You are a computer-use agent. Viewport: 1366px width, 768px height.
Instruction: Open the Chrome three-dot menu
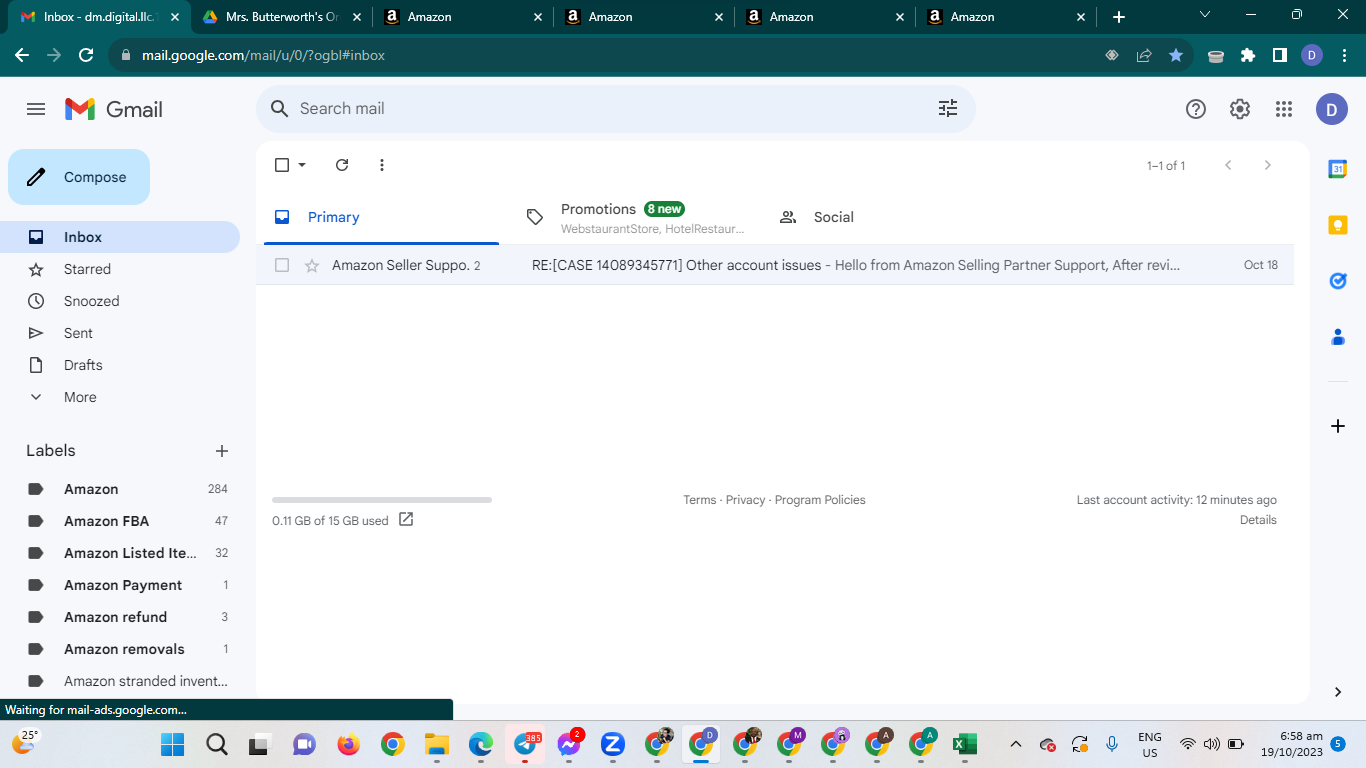[x=1344, y=55]
